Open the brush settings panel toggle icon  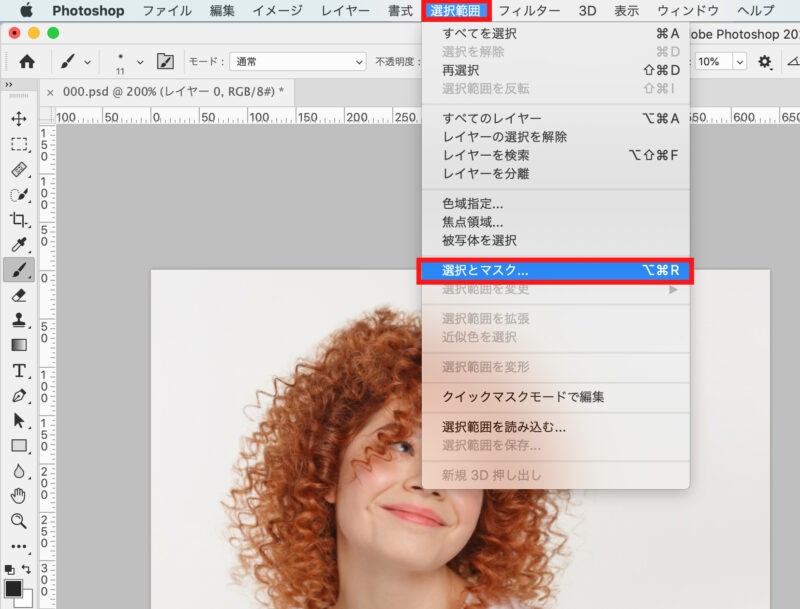coord(165,62)
